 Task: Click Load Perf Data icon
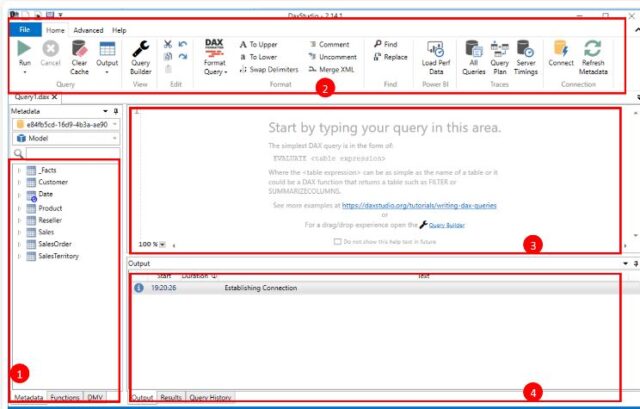coord(436,49)
